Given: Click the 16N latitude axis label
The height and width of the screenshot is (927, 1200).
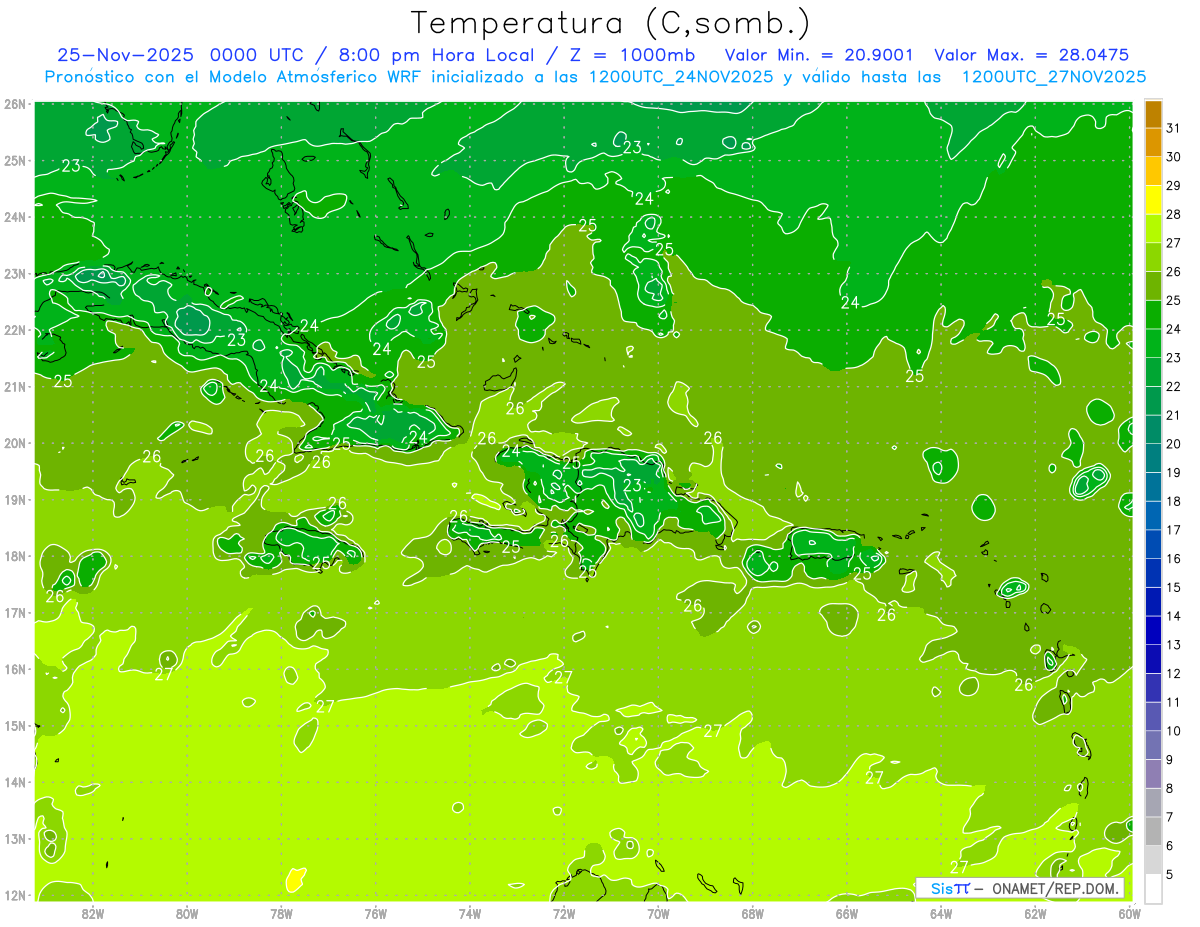Looking at the screenshot, I should 14,669.
